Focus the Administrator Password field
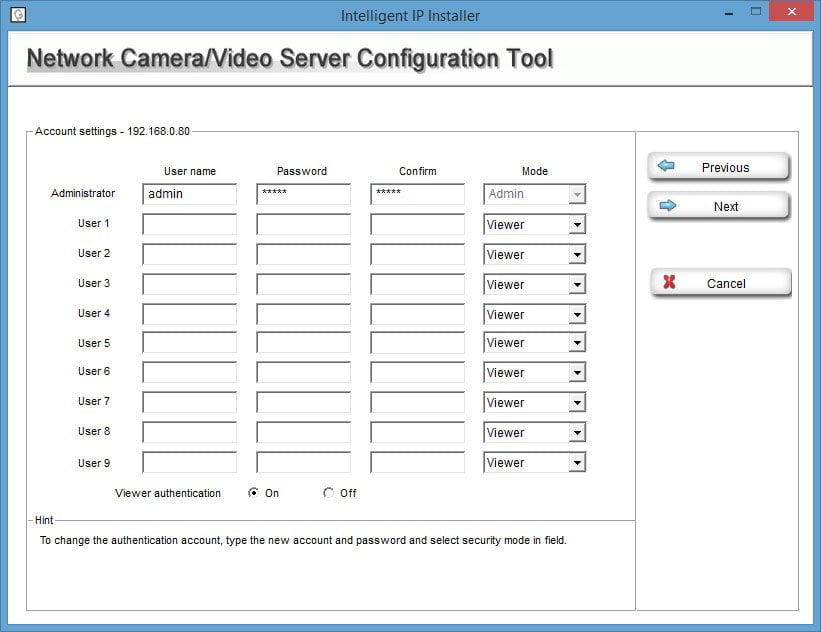 (303, 194)
